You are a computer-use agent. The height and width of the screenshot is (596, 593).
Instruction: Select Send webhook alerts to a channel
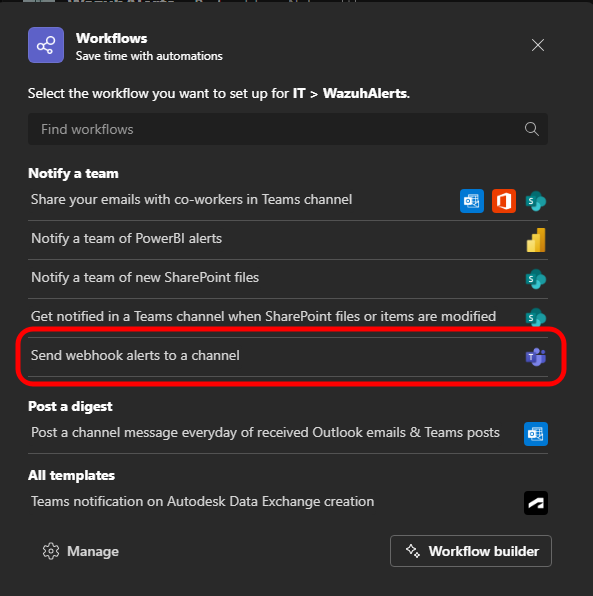(x=288, y=357)
